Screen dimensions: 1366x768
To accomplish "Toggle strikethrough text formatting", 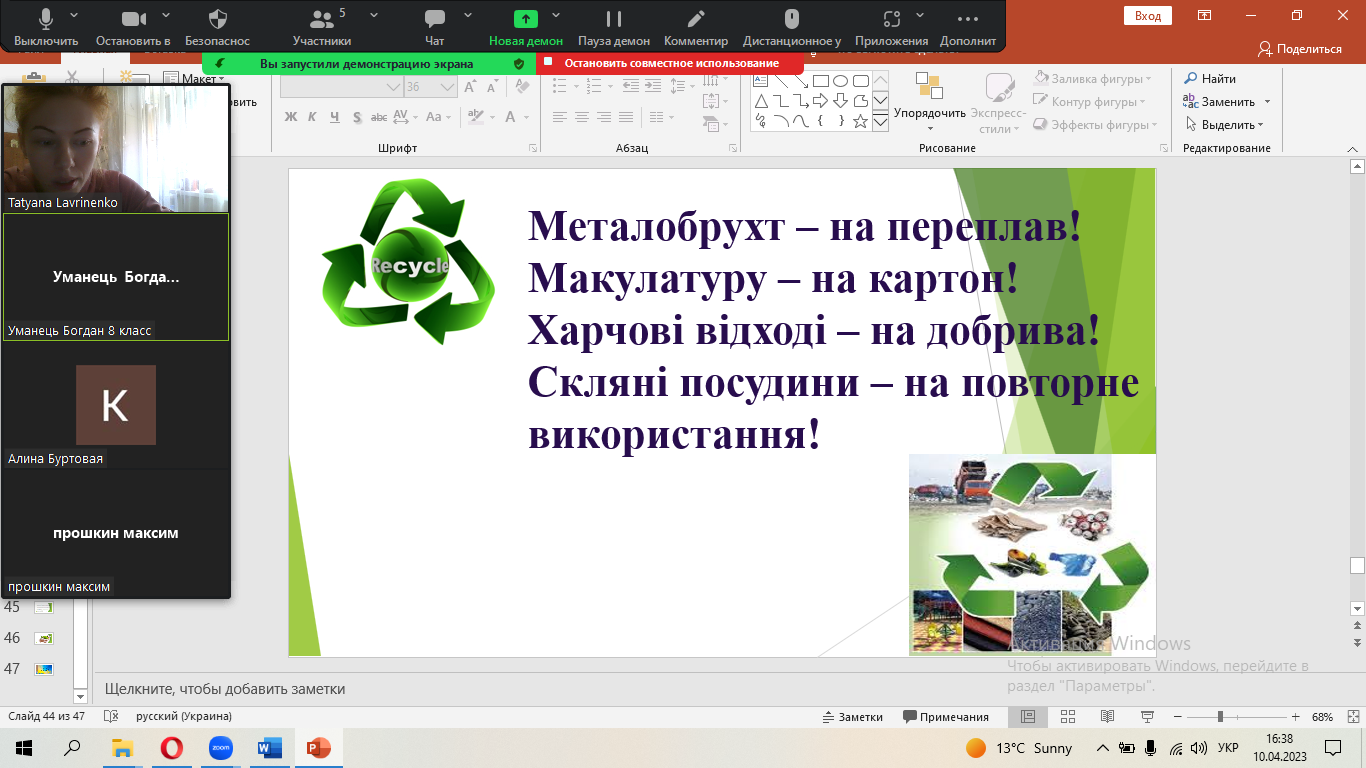I will click(379, 117).
